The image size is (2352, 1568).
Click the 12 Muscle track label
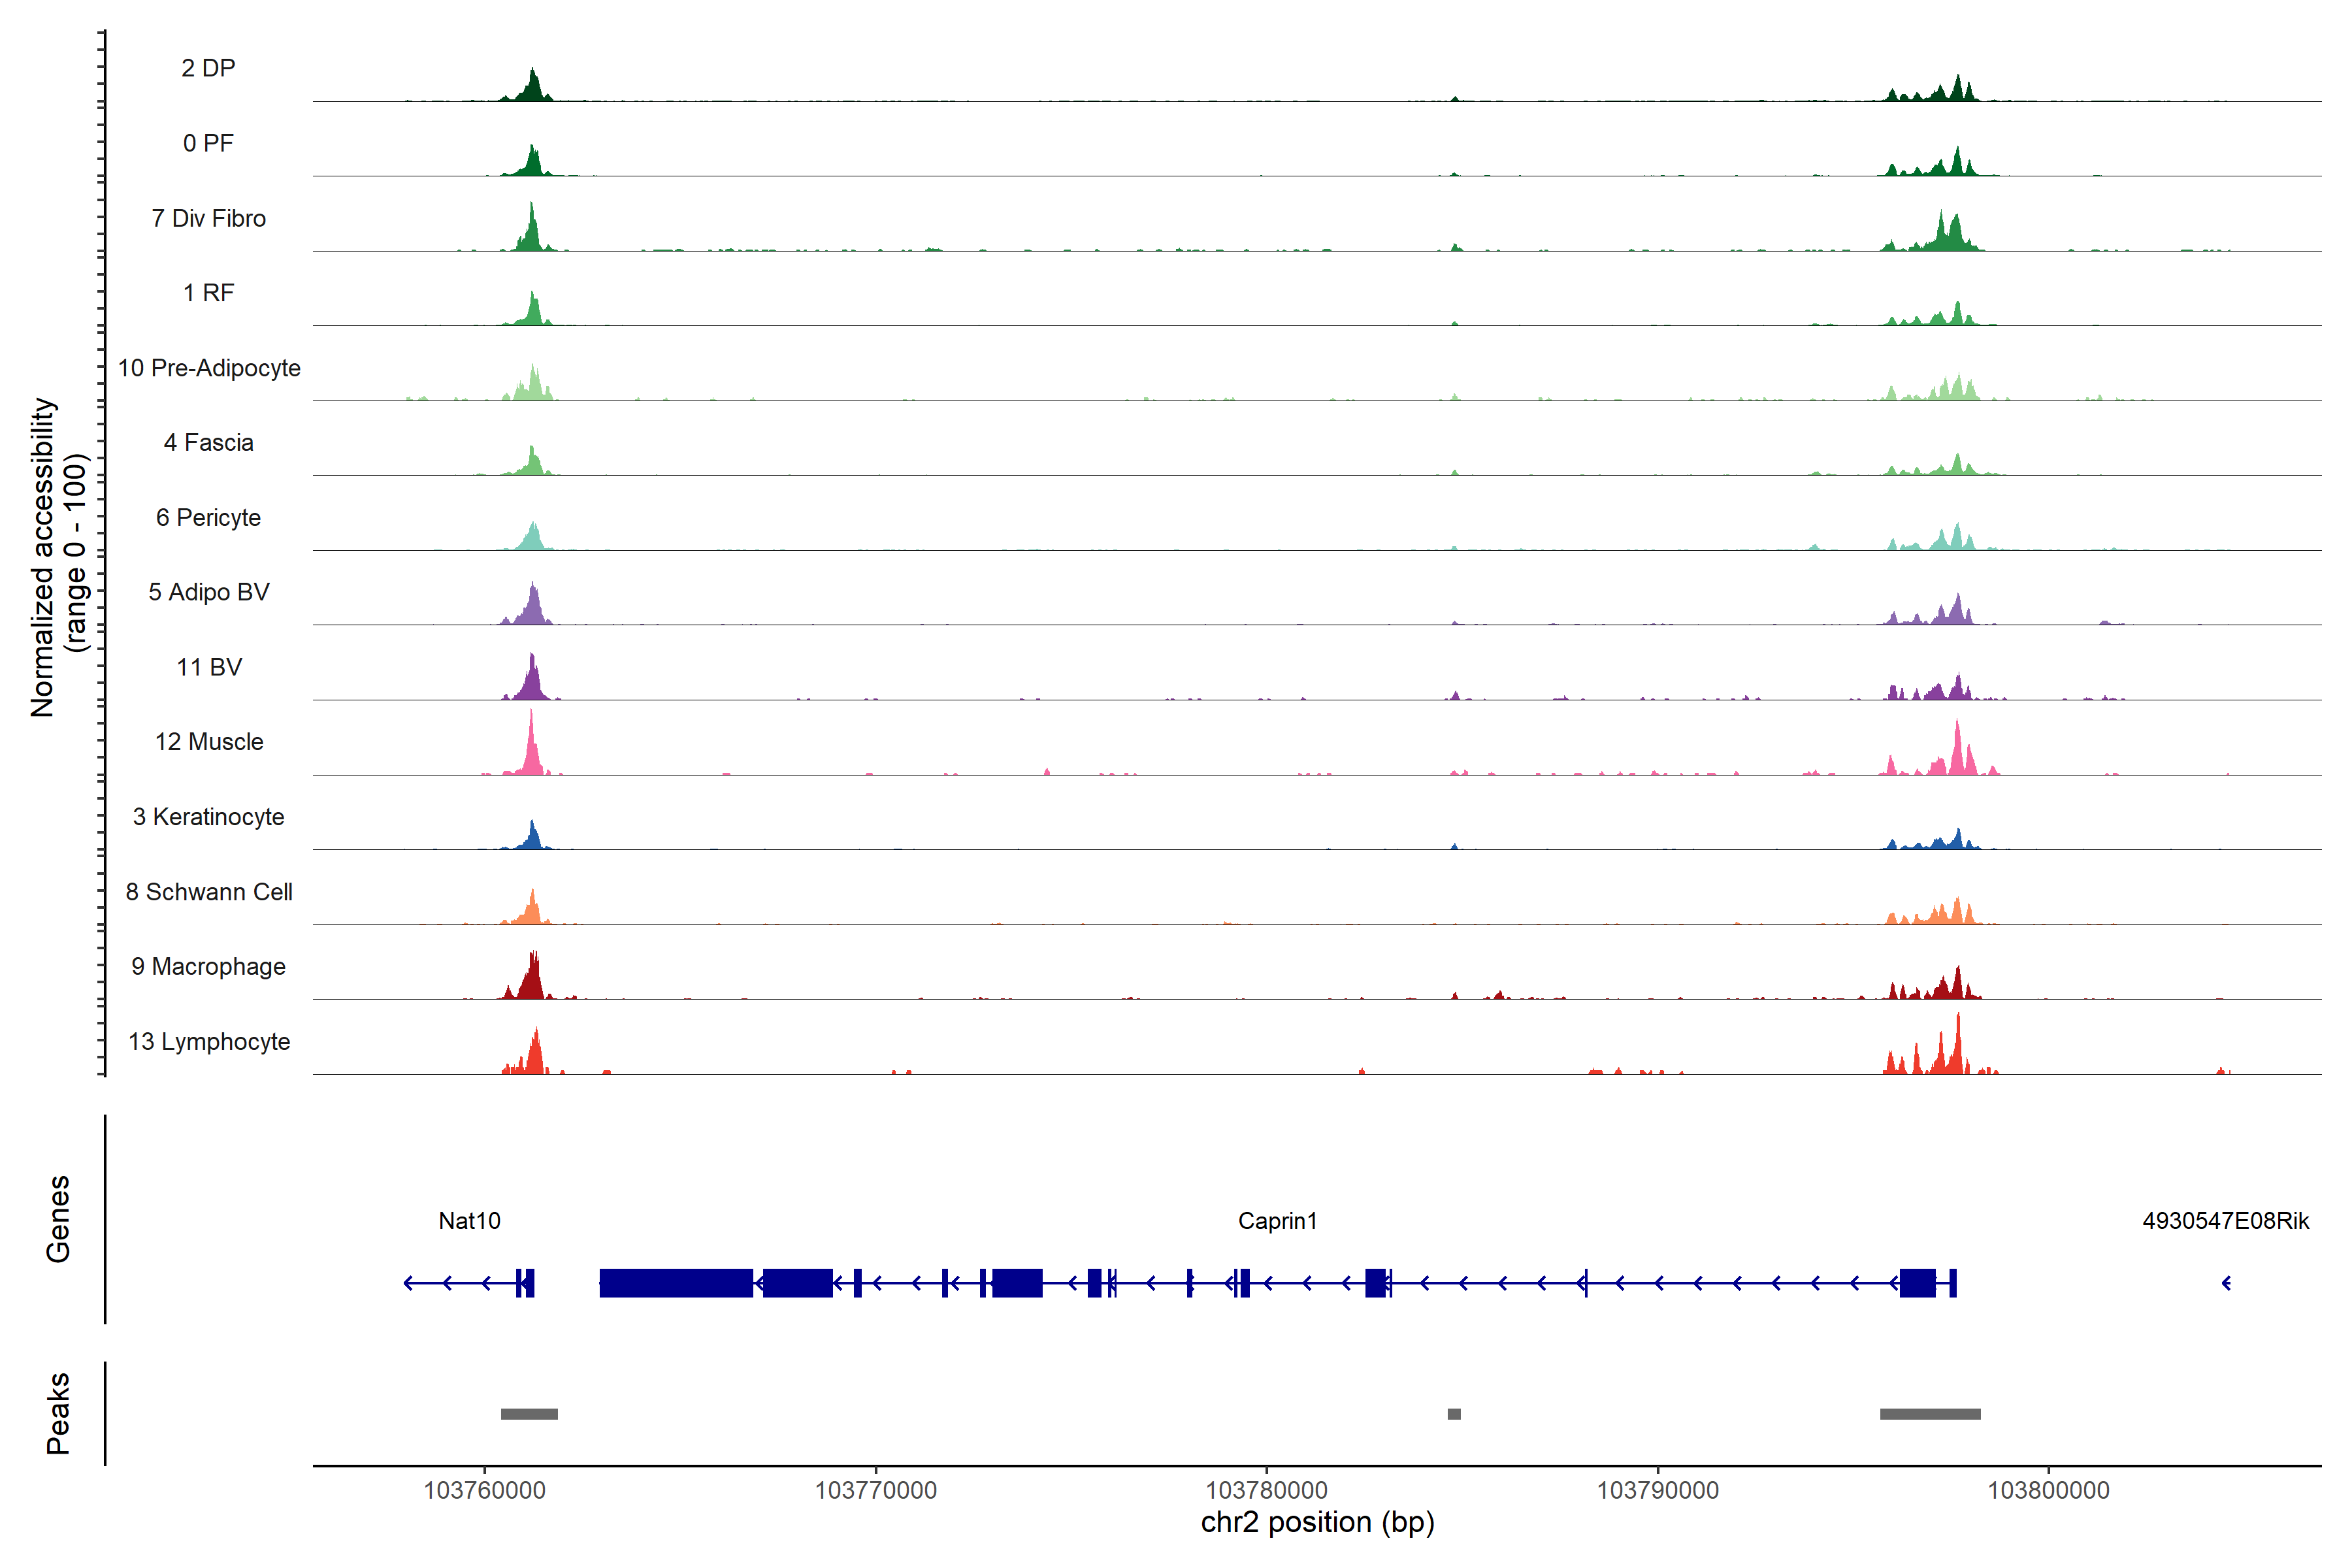209,742
